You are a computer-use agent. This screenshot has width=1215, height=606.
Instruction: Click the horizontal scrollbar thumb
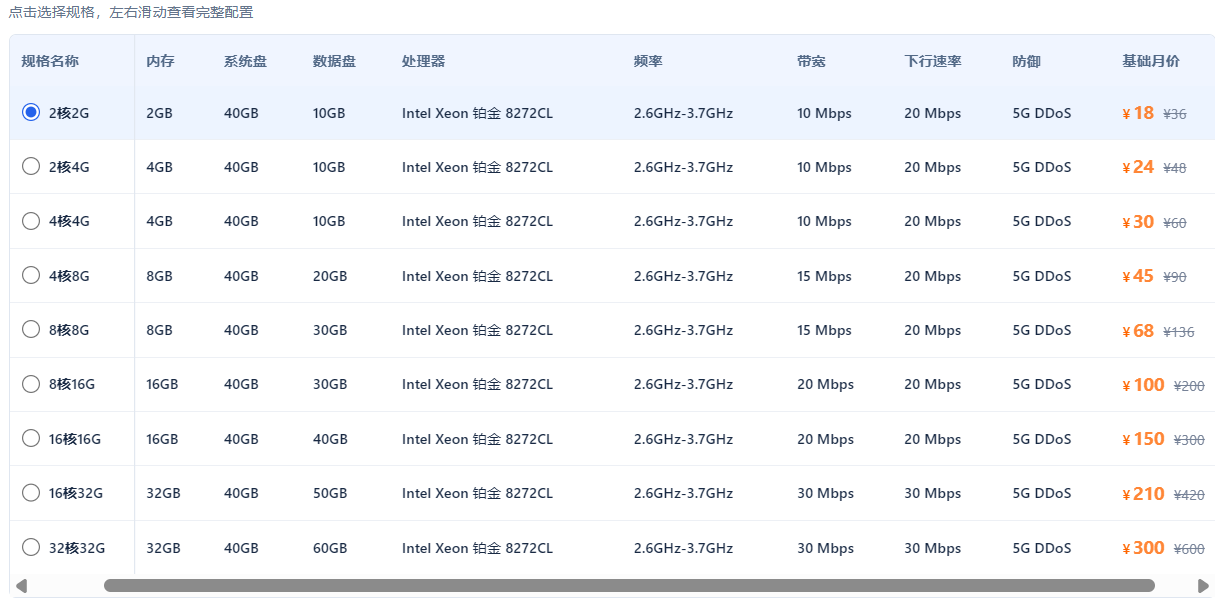[x=629, y=585]
